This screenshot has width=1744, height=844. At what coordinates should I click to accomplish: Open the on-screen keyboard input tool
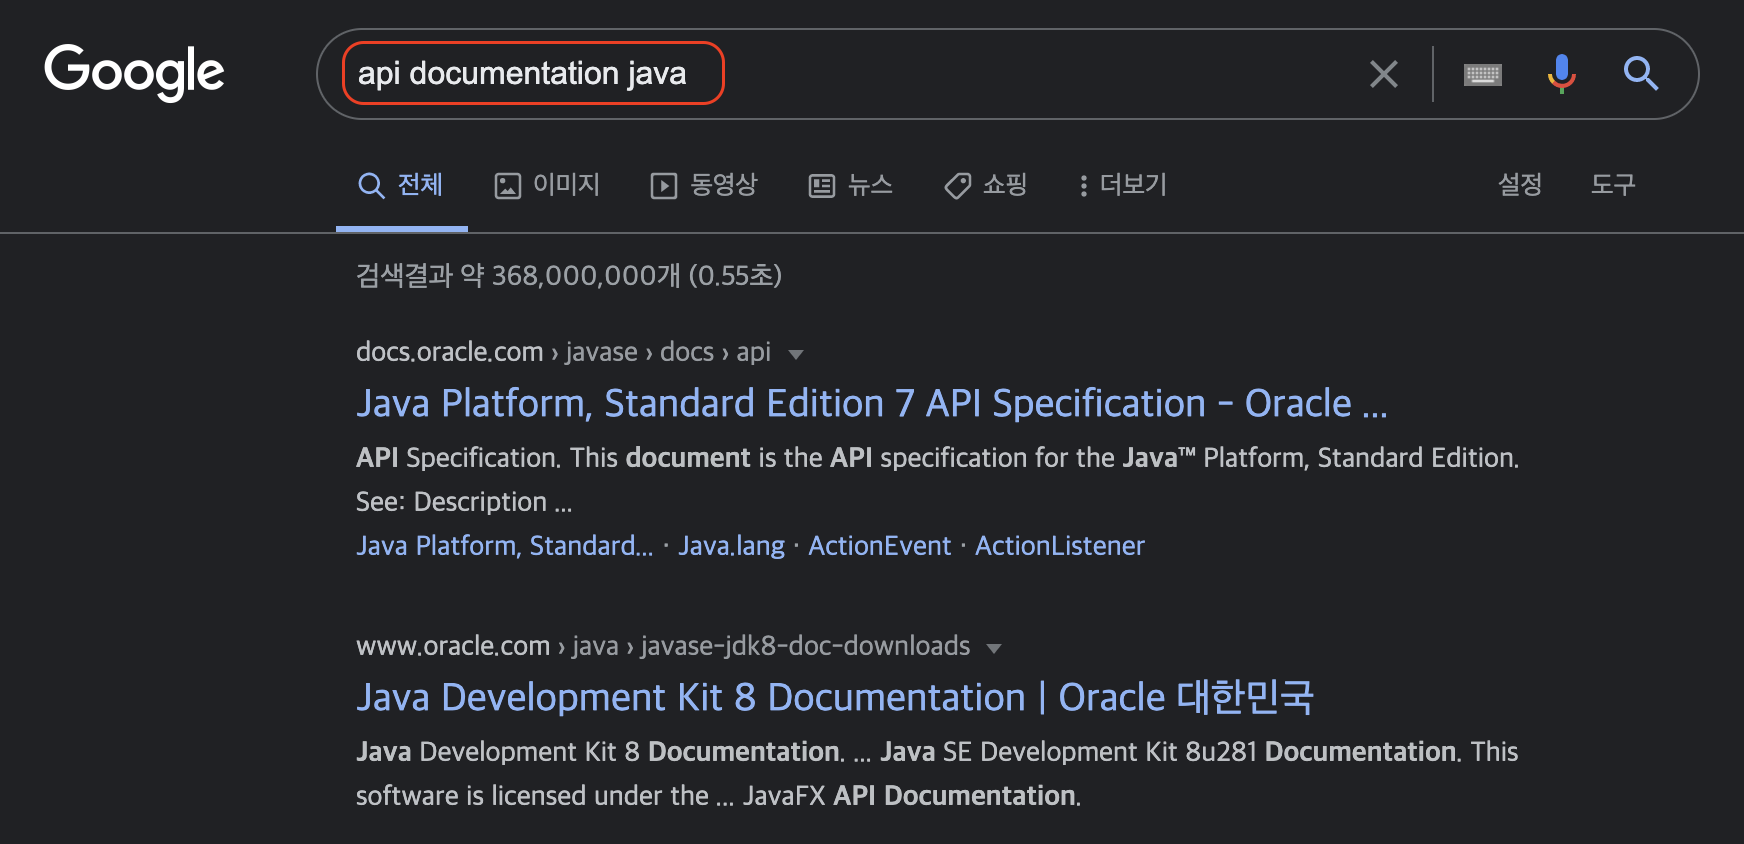tap(1483, 74)
